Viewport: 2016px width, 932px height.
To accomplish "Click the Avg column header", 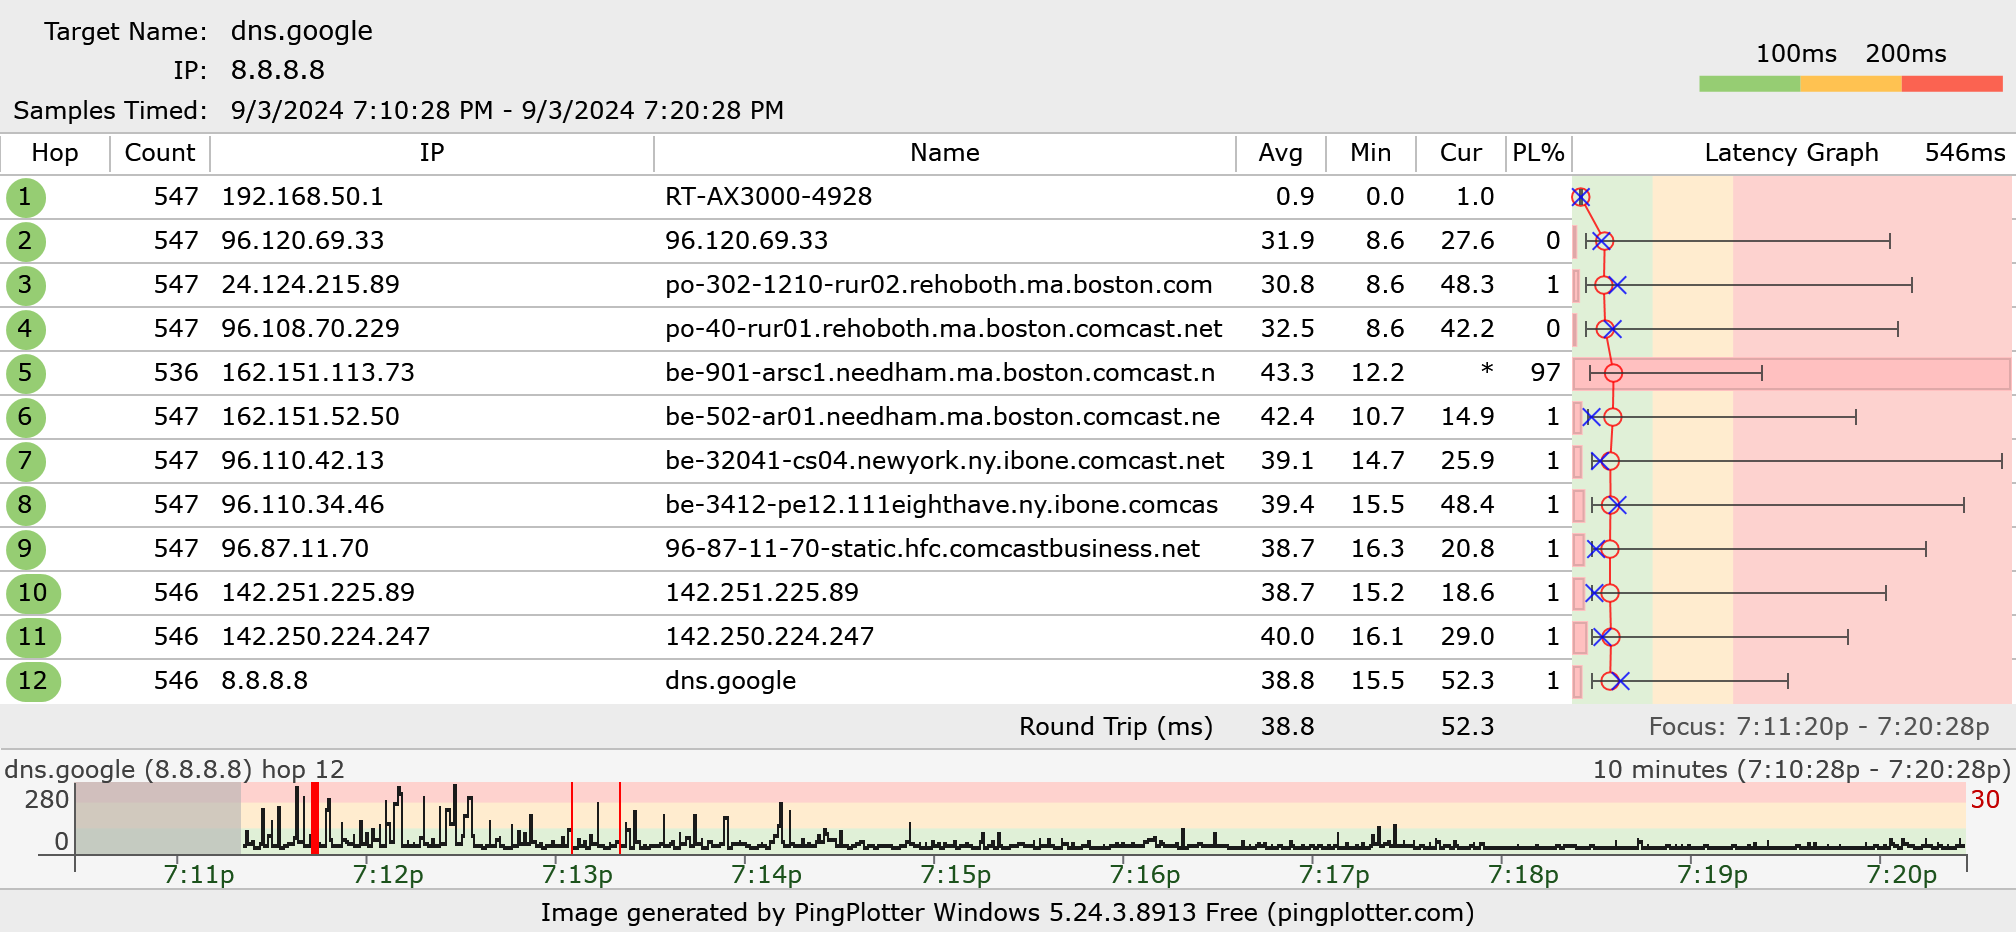I will pyautogui.click(x=1281, y=153).
